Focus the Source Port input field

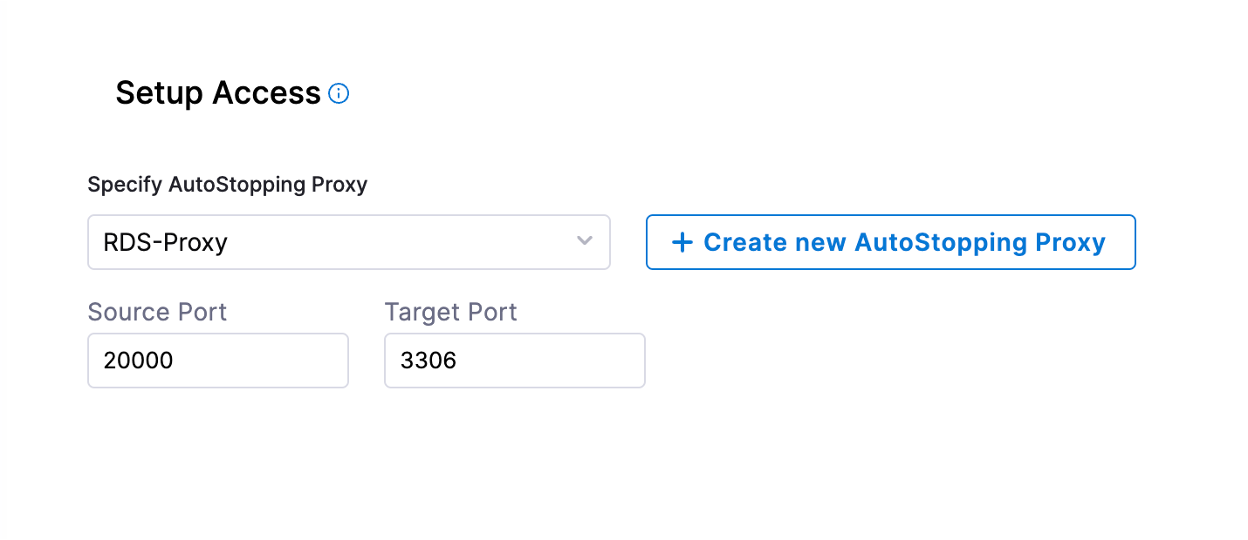[x=218, y=360]
